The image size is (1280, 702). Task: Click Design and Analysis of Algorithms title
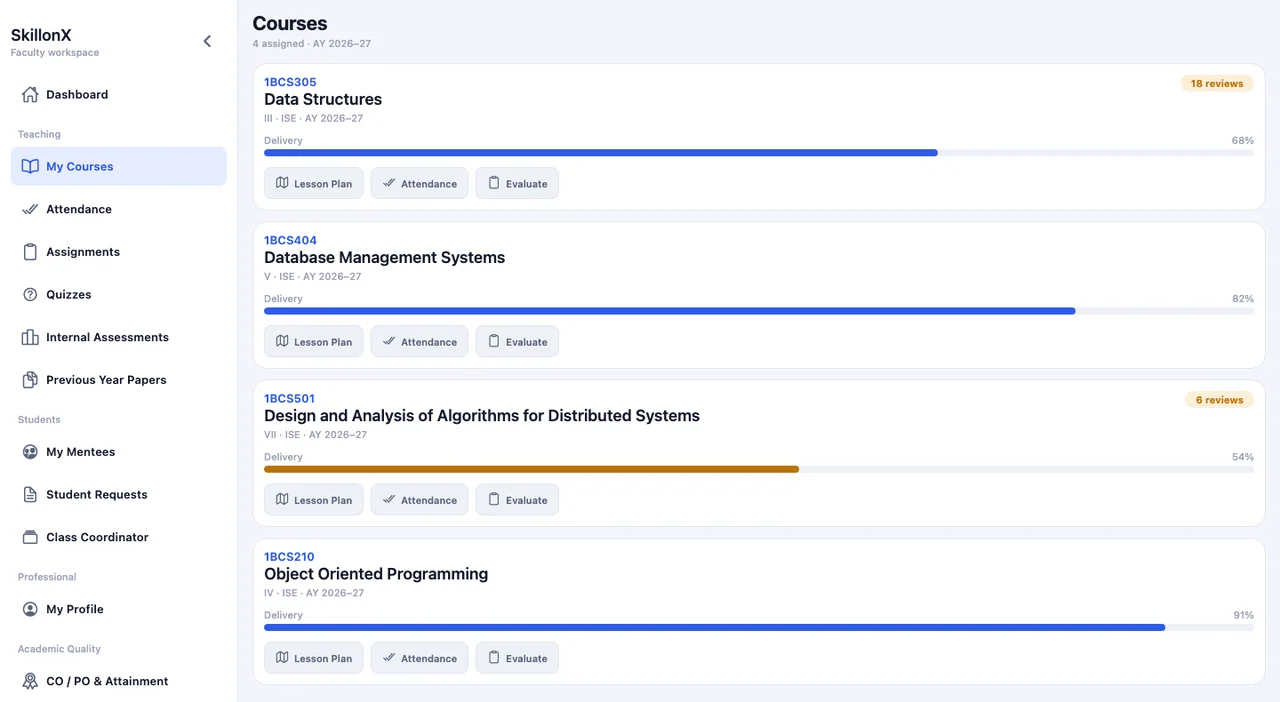click(x=482, y=415)
